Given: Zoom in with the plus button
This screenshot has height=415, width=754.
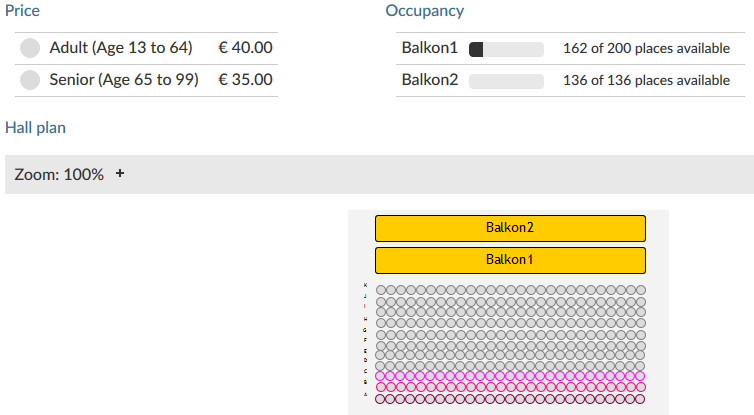Looking at the screenshot, I should (120, 174).
